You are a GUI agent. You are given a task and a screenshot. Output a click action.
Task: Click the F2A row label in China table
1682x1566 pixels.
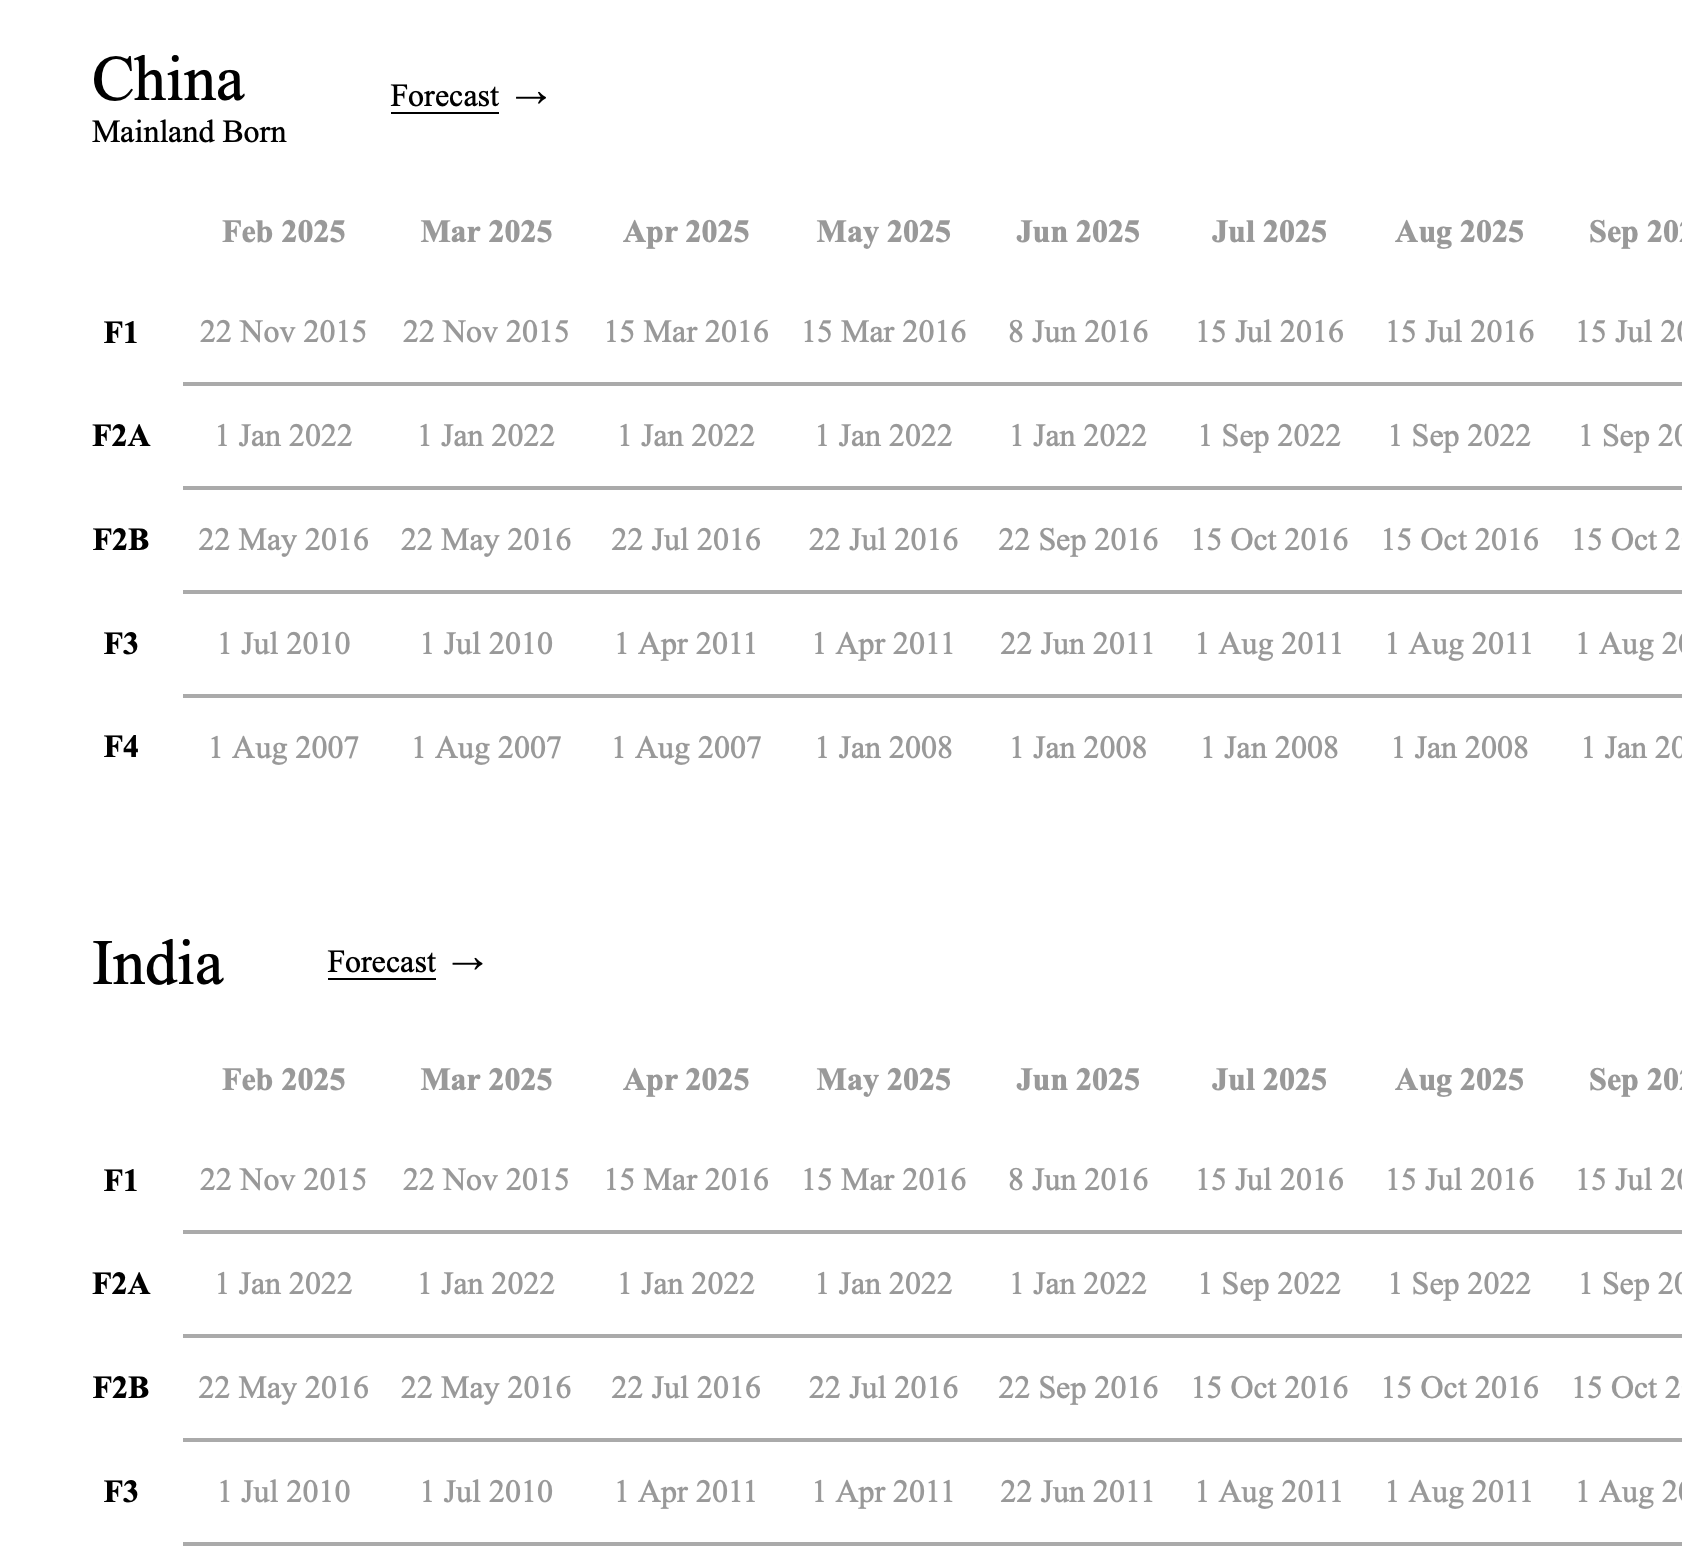click(121, 436)
